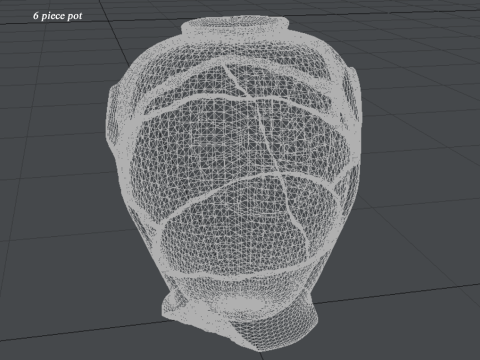This screenshot has width=480, height=360.
Task: Click the wireframe pot model
Action: pyautogui.click(x=233, y=183)
